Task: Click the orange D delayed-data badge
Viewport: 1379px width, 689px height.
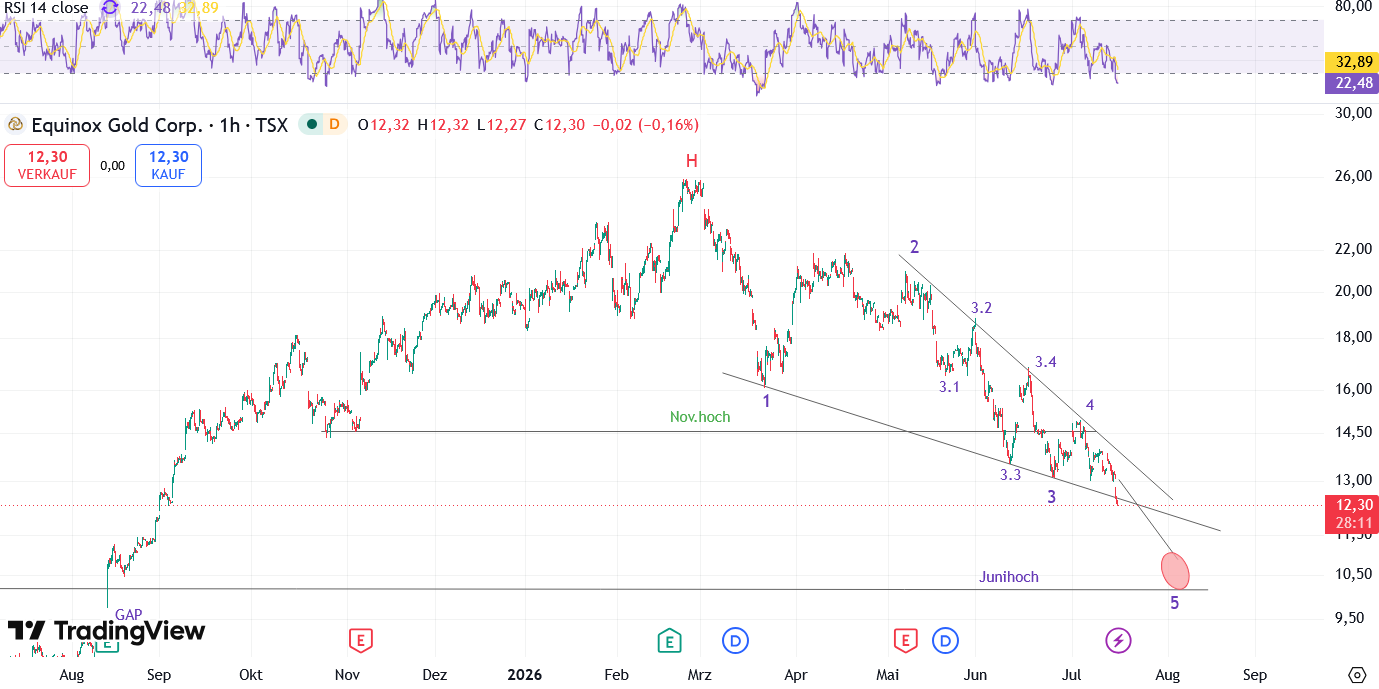Action: coord(334,125)
